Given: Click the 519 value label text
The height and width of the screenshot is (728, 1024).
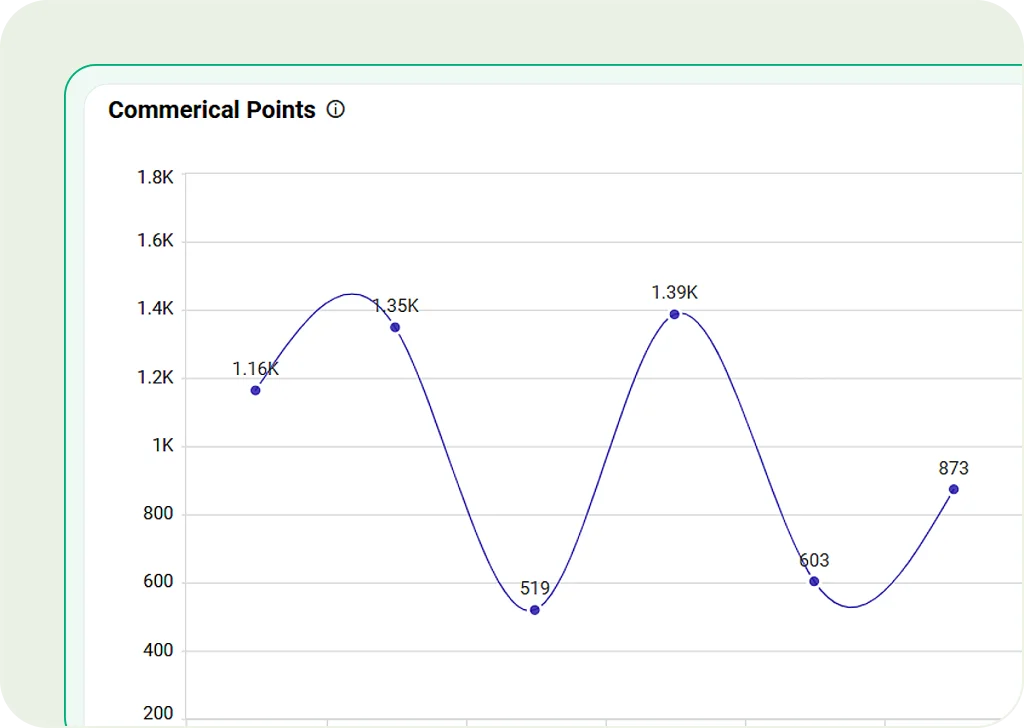Looking at the screenshot, I should coord(535,588).
